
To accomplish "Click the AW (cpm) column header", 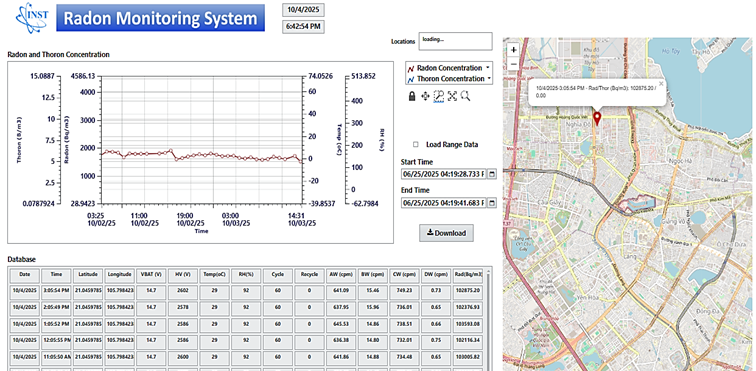I will (341, 275).
